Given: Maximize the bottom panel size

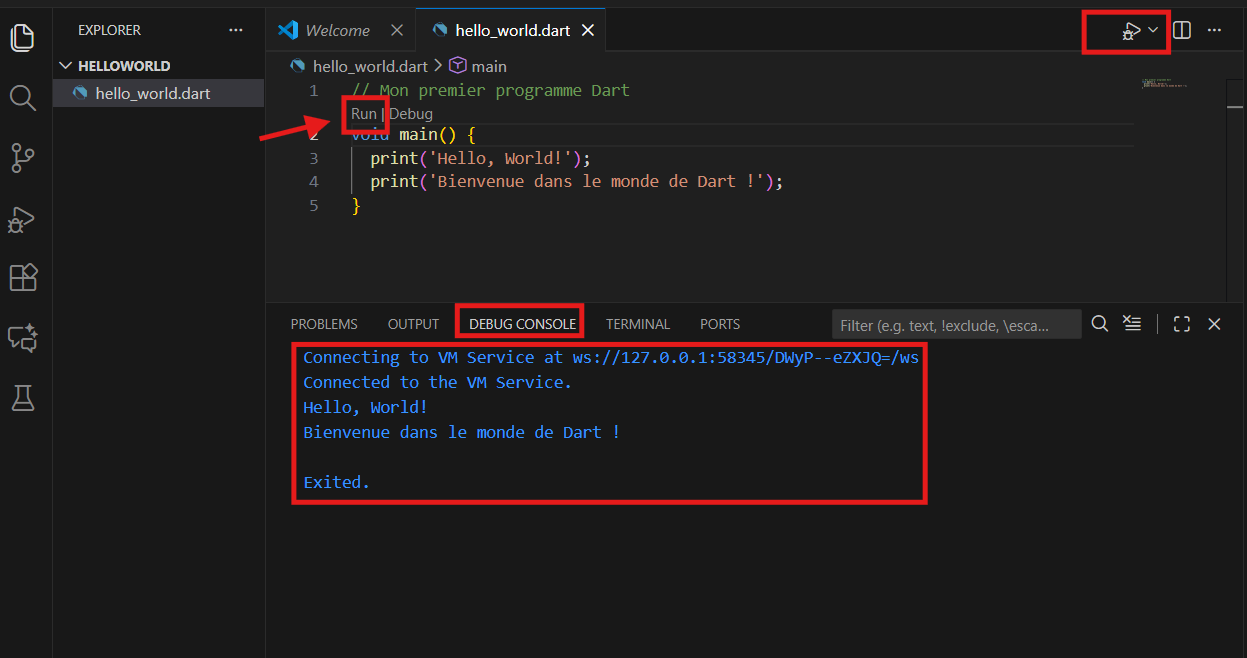Looking at the screenshot, I should coord(1182,323).
